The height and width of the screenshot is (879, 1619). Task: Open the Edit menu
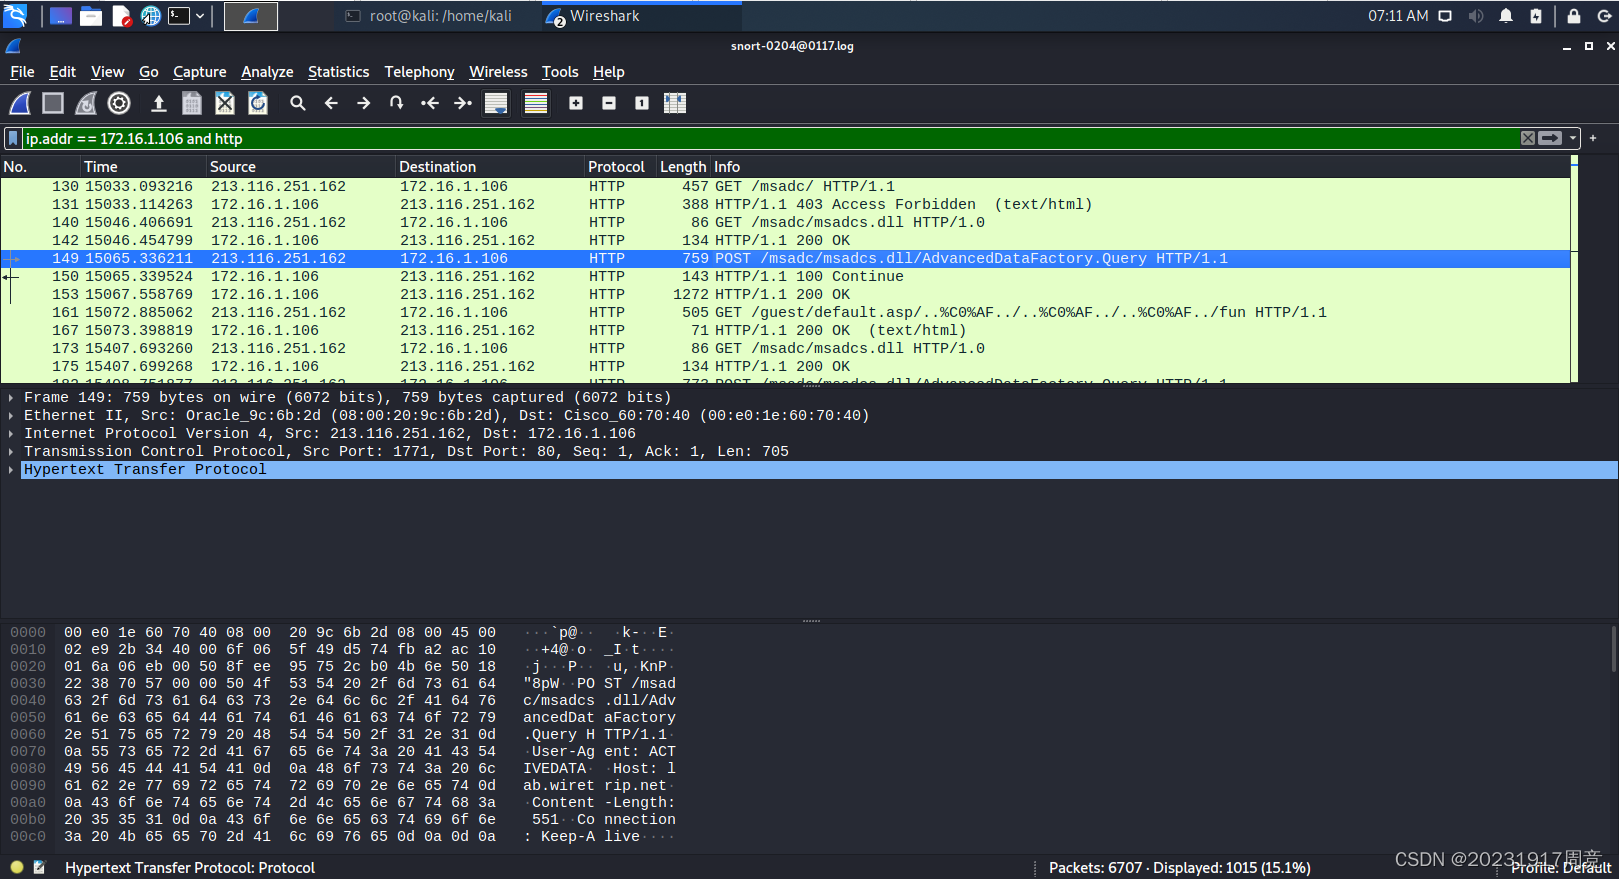[x=62, y=72]
